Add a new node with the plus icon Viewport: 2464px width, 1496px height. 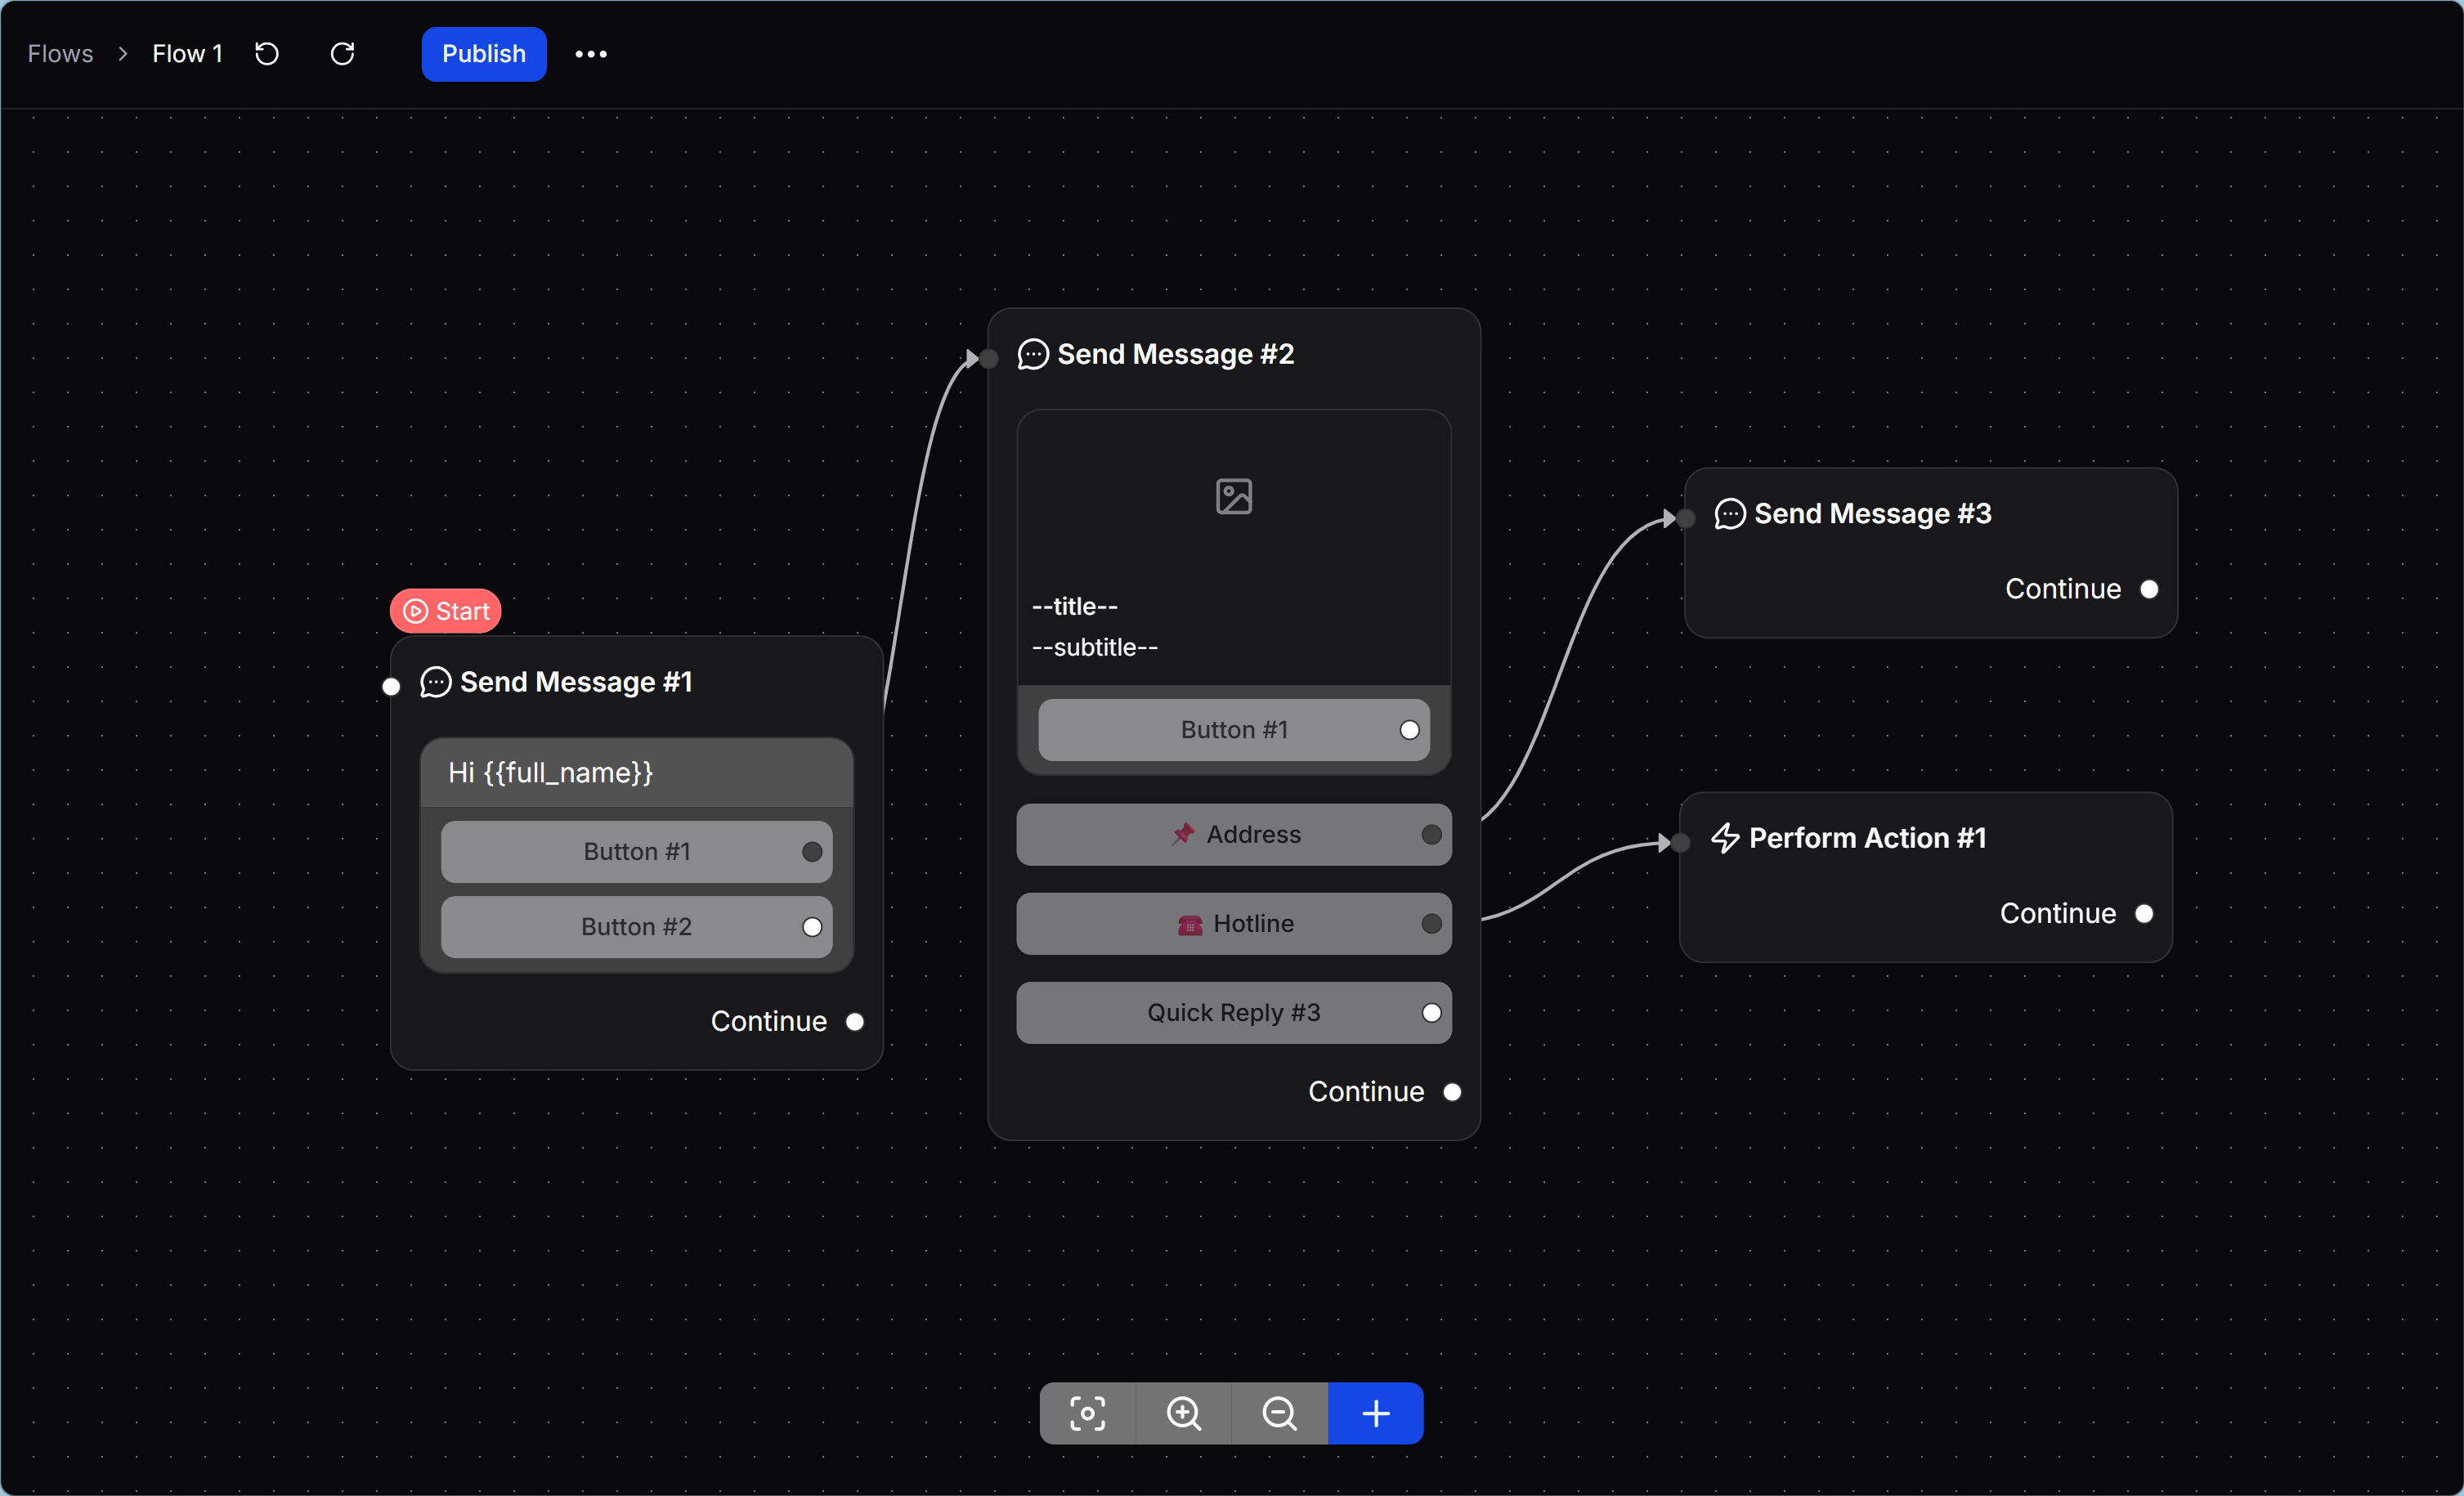tap(1374, 1413)
